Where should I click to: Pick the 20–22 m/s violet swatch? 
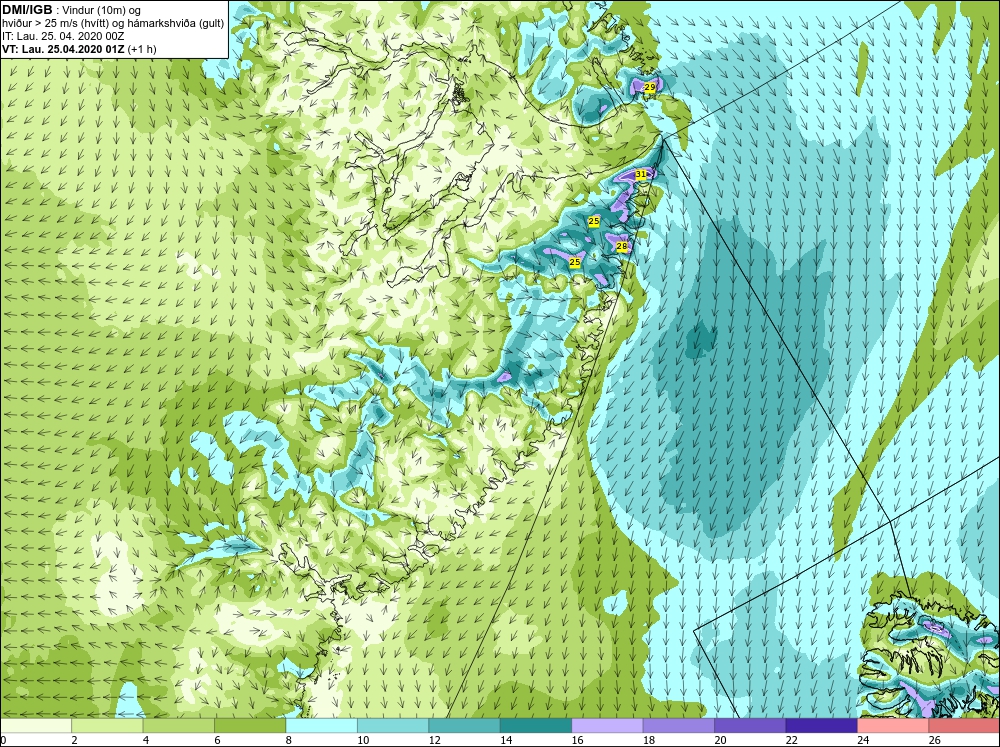pos(750,725)
